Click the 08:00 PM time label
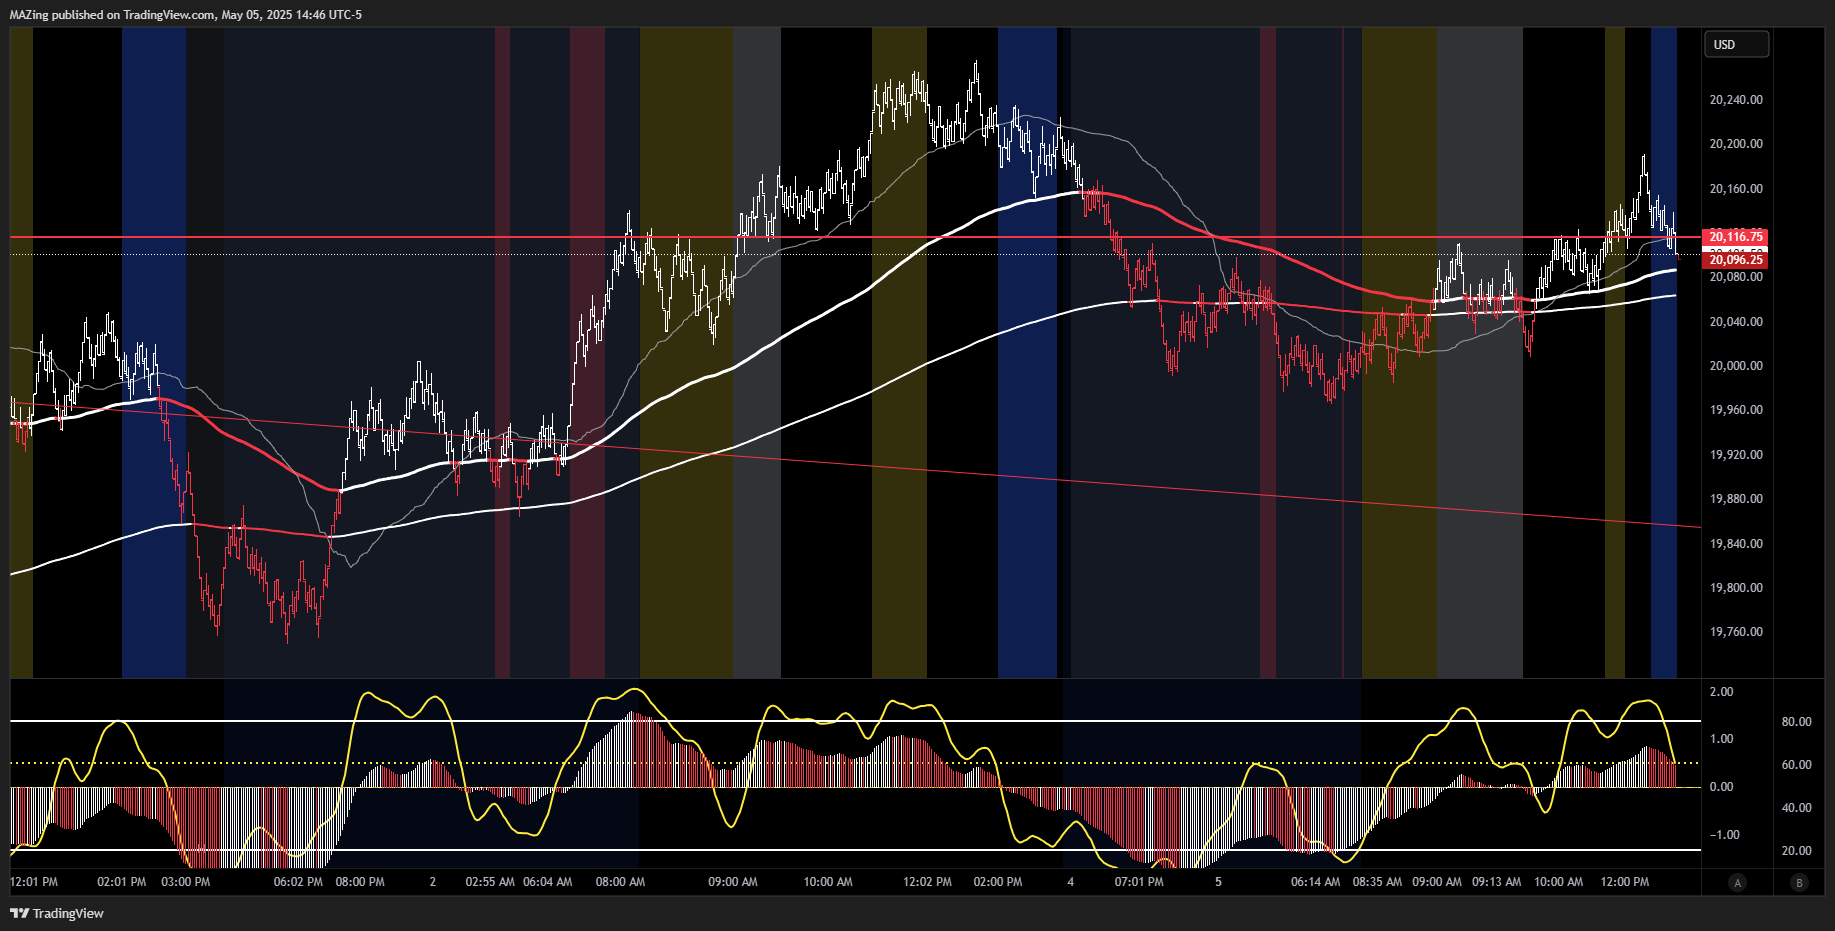Screen dimensions: 1835x931 (x=360, y=882)
